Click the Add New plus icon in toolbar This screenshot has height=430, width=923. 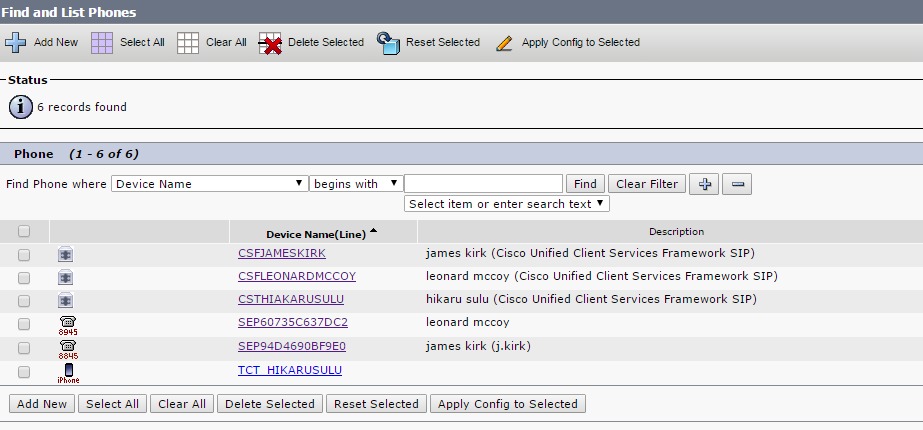[x=15, y=43]
